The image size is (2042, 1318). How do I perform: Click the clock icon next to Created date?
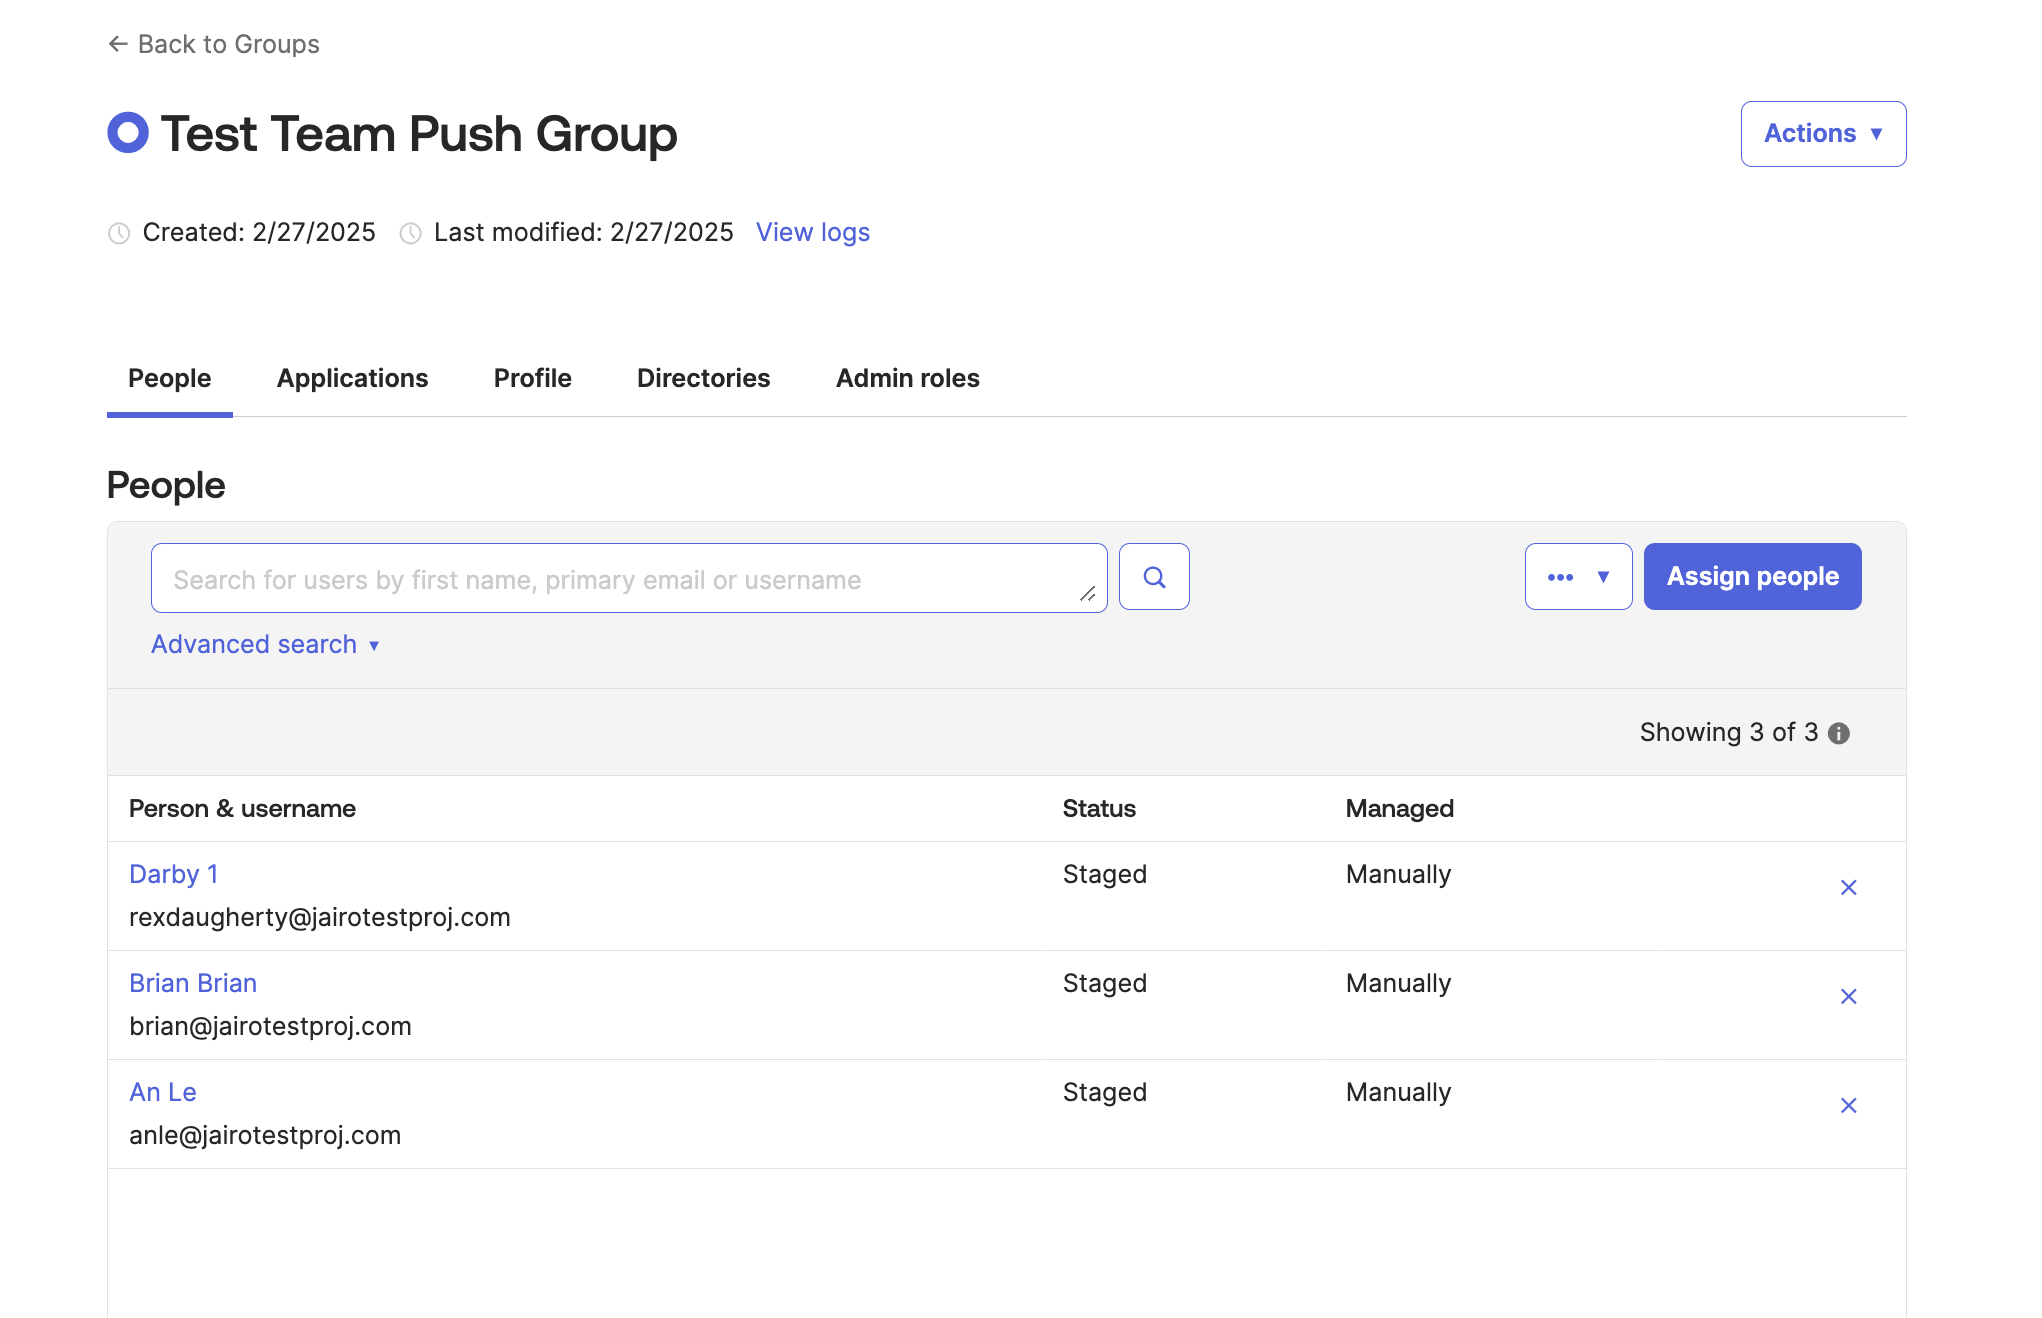[119, 232]
